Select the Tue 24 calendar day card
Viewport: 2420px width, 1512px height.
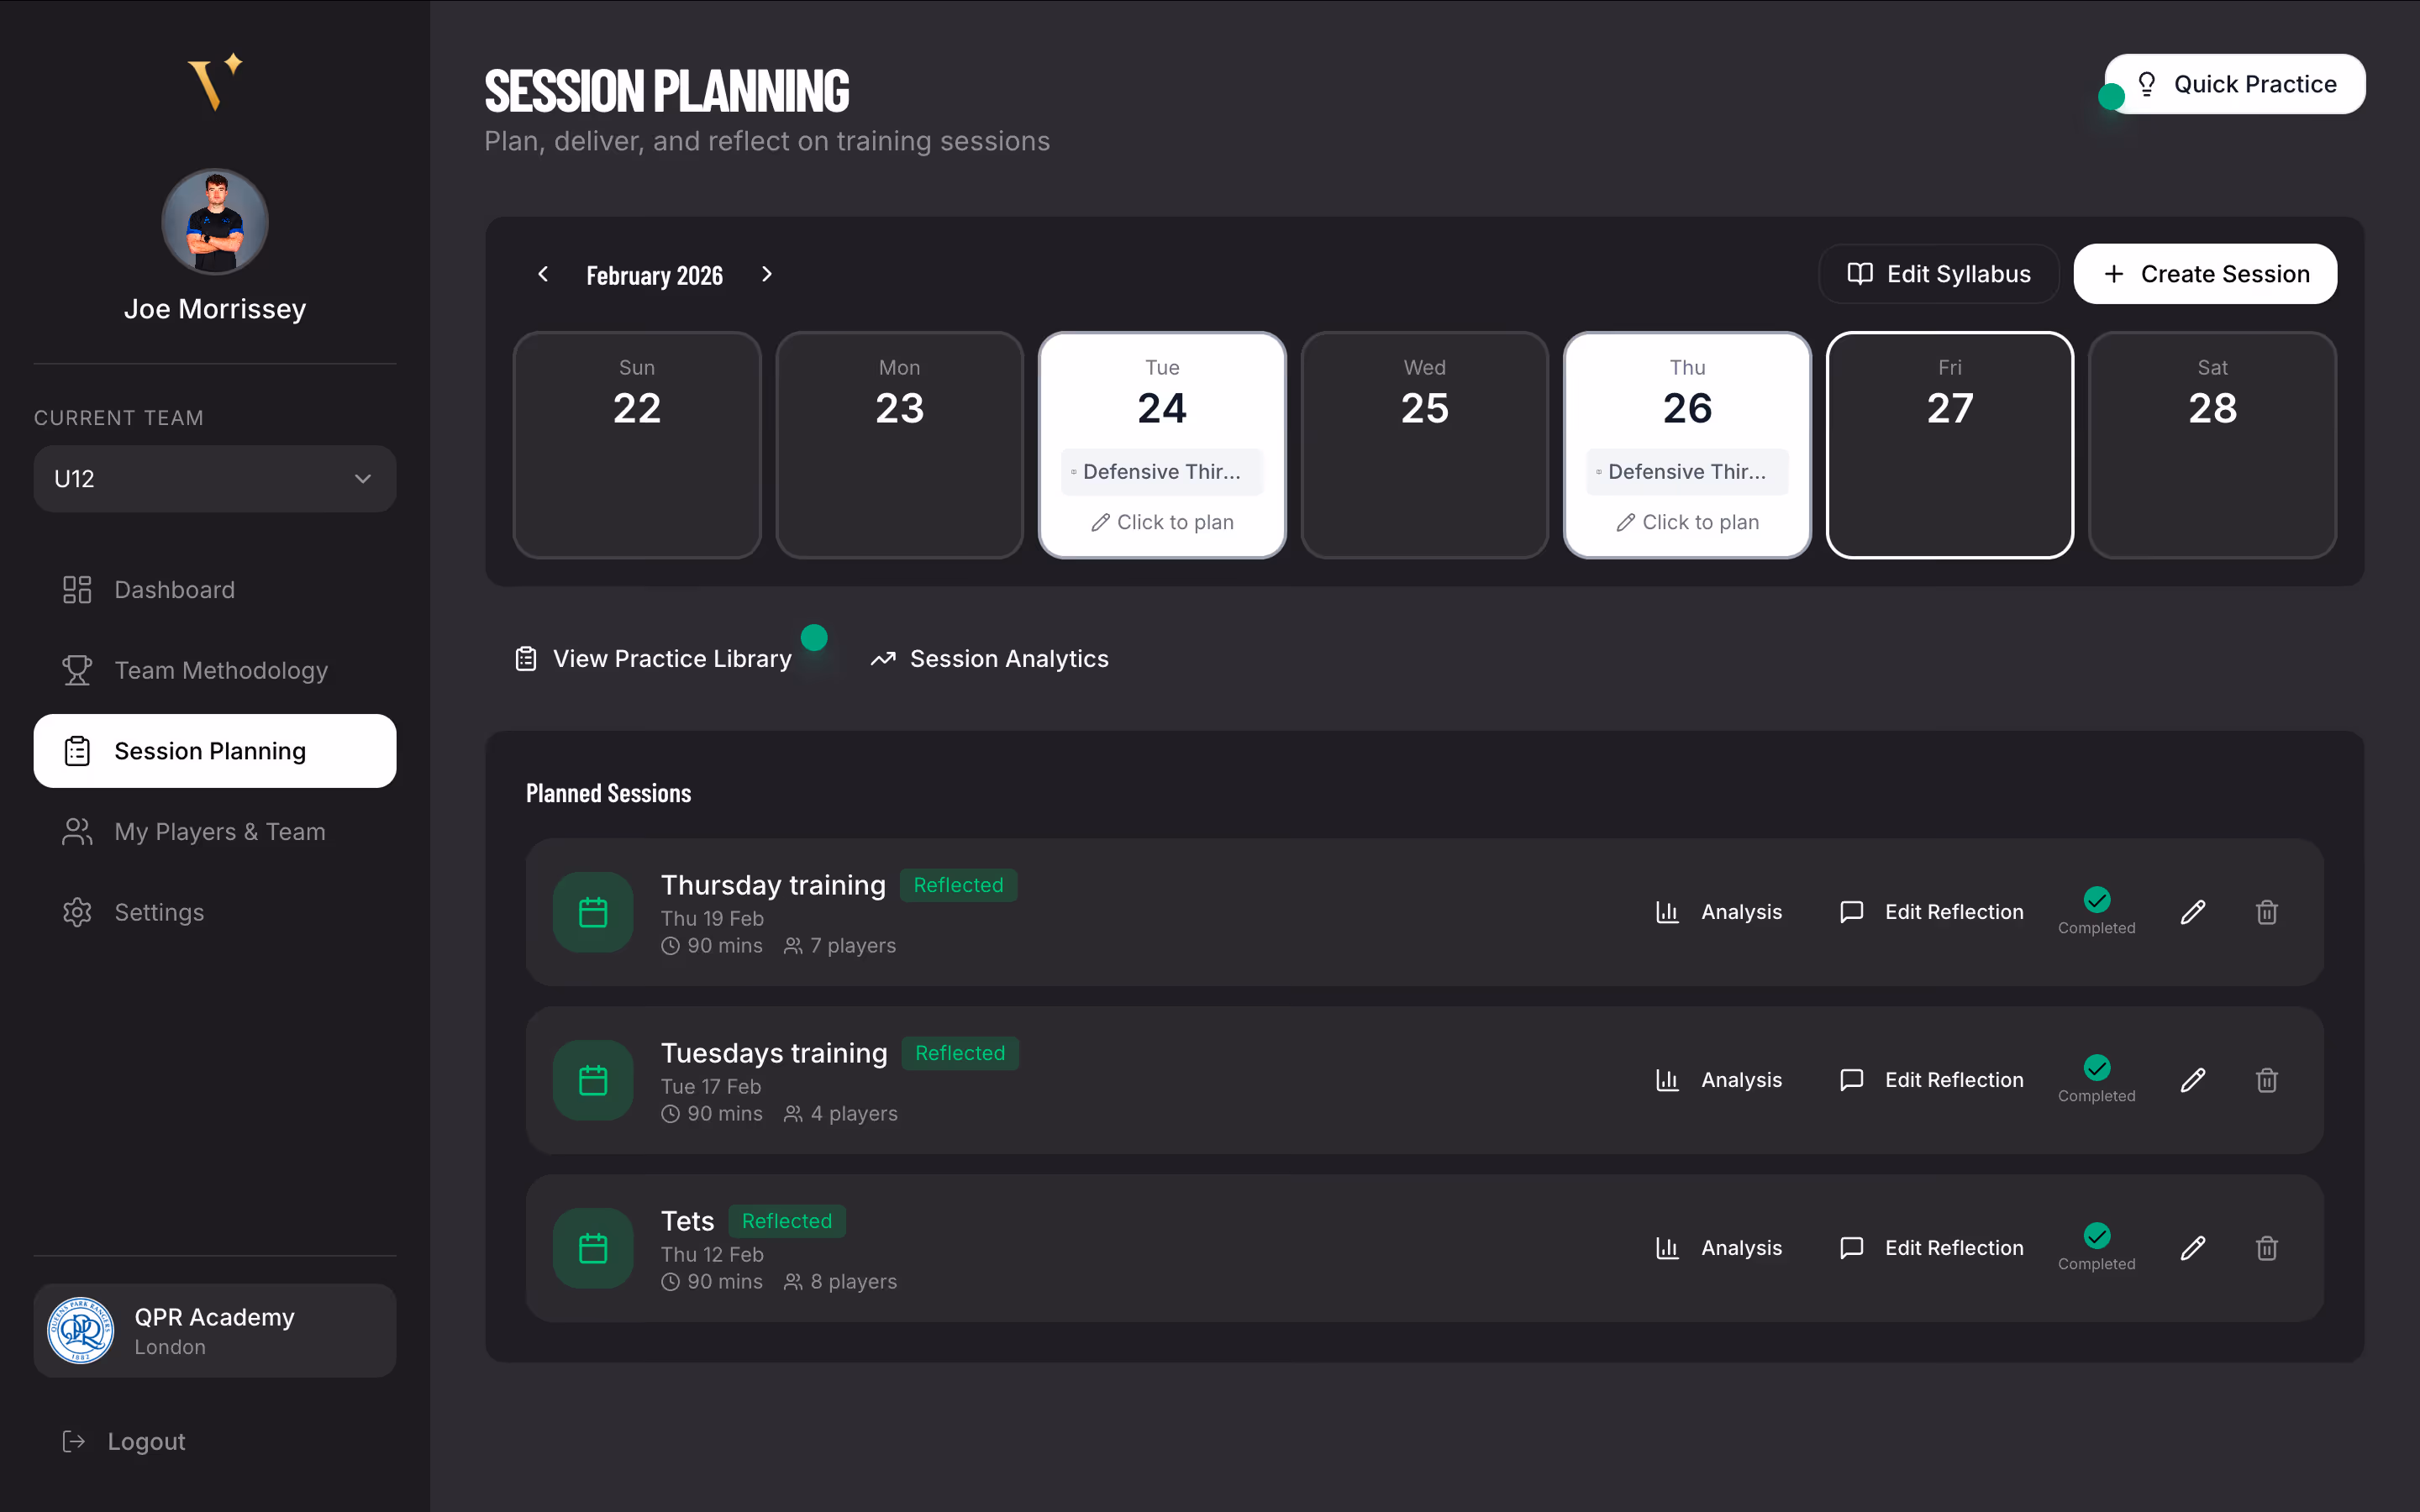pos(1161,400)
